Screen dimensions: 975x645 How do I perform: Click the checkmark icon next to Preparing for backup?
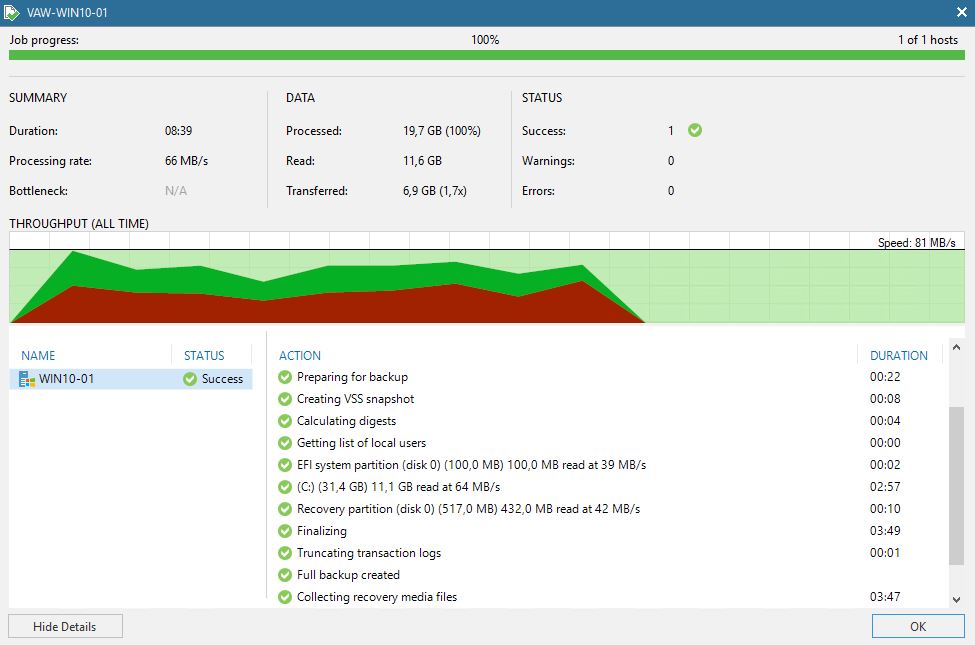[285, 377]
